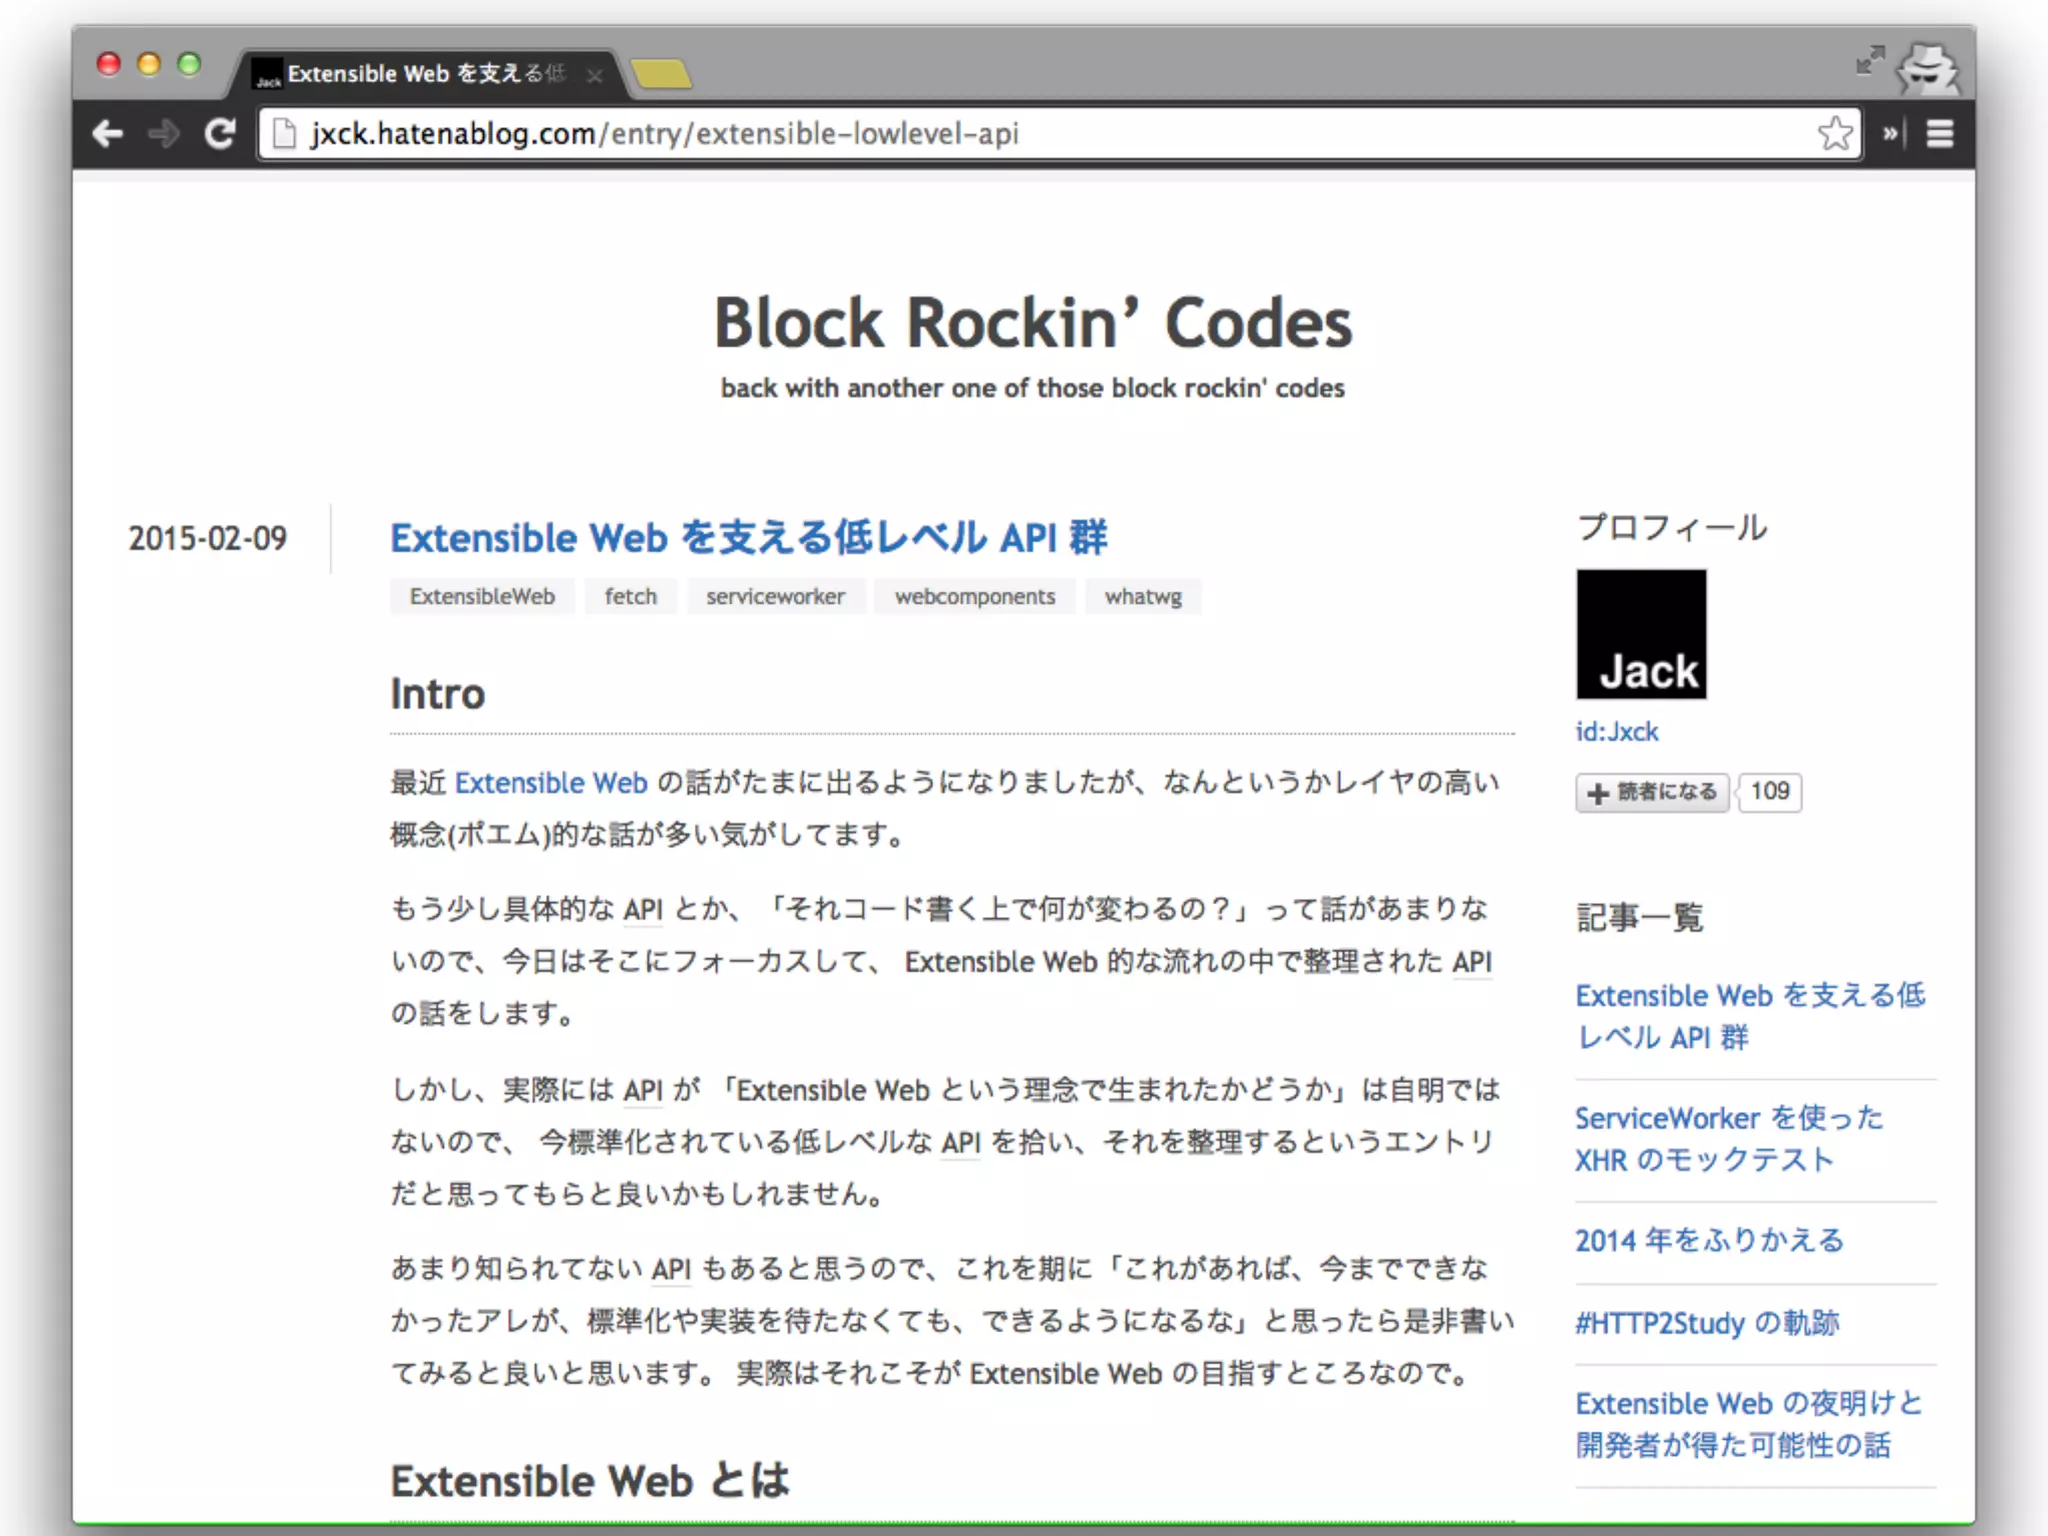2048x1536 pixels.
Task: Open the article title link
Action: pos(748,538)
